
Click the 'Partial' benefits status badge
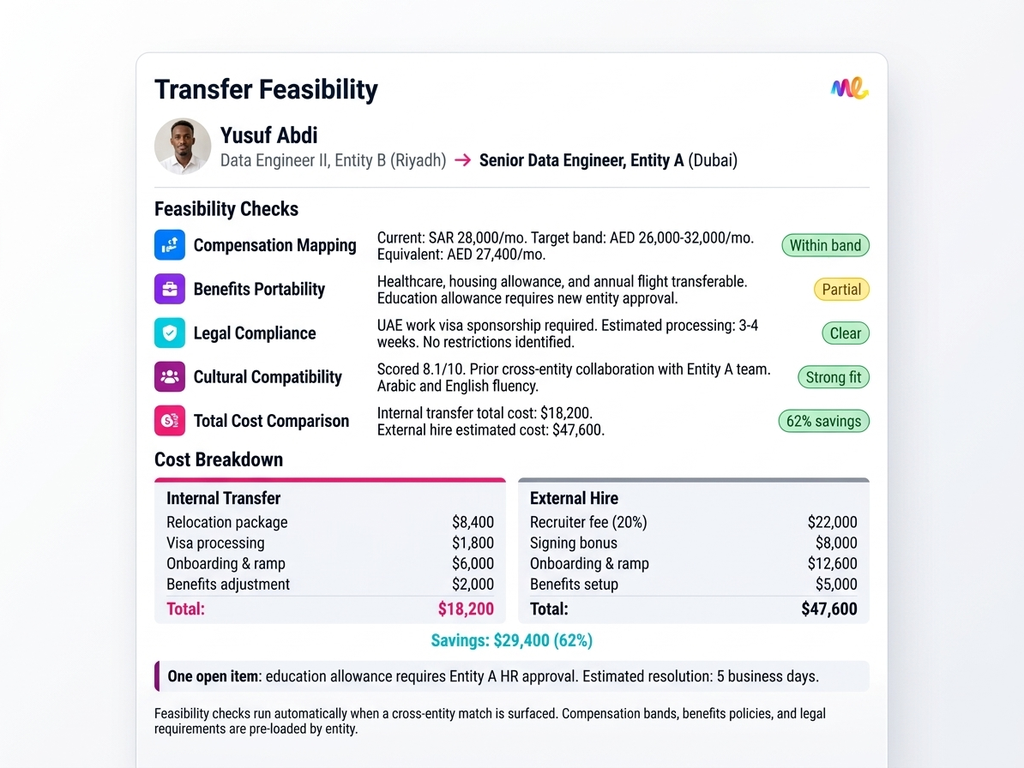841,289
